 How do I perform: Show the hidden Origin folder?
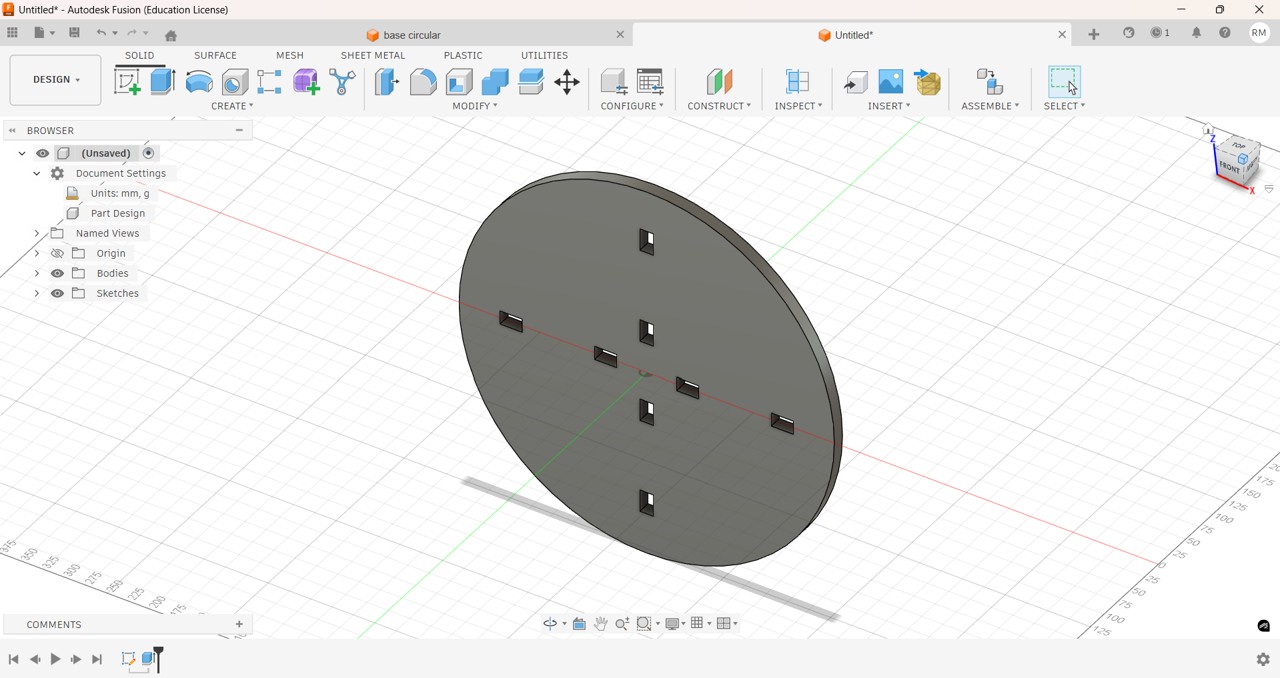58,253
